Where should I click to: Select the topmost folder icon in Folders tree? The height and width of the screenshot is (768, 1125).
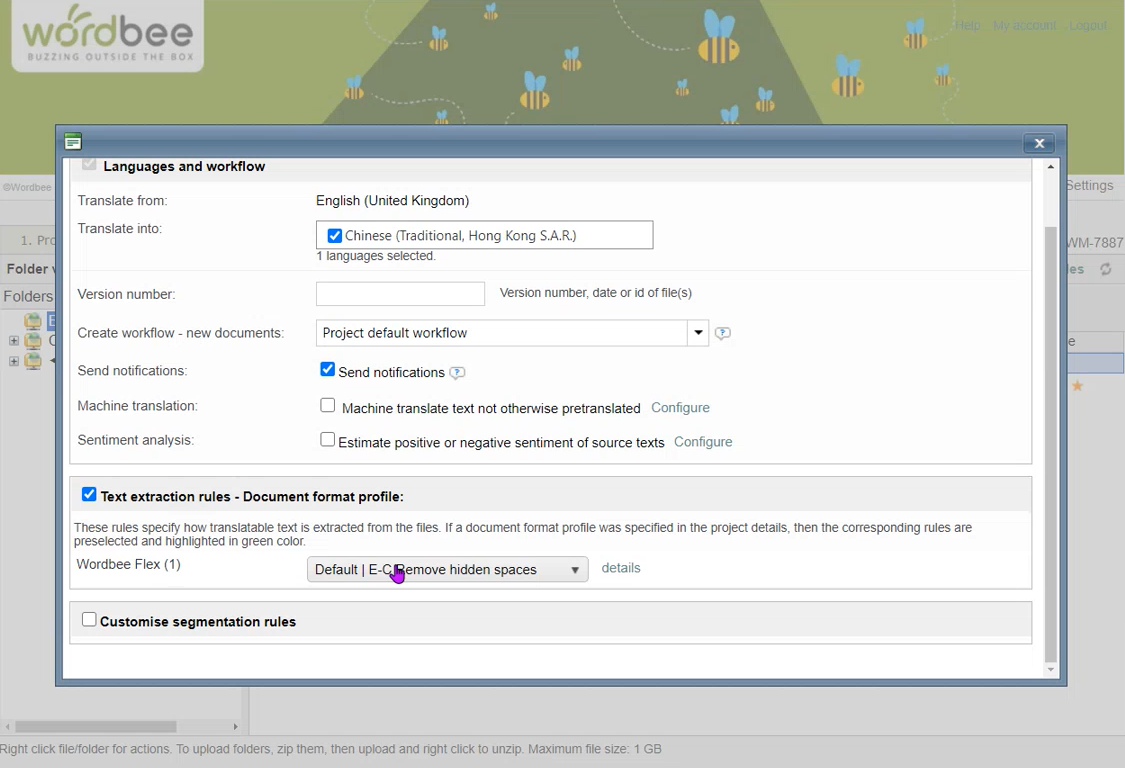[33, 321]
